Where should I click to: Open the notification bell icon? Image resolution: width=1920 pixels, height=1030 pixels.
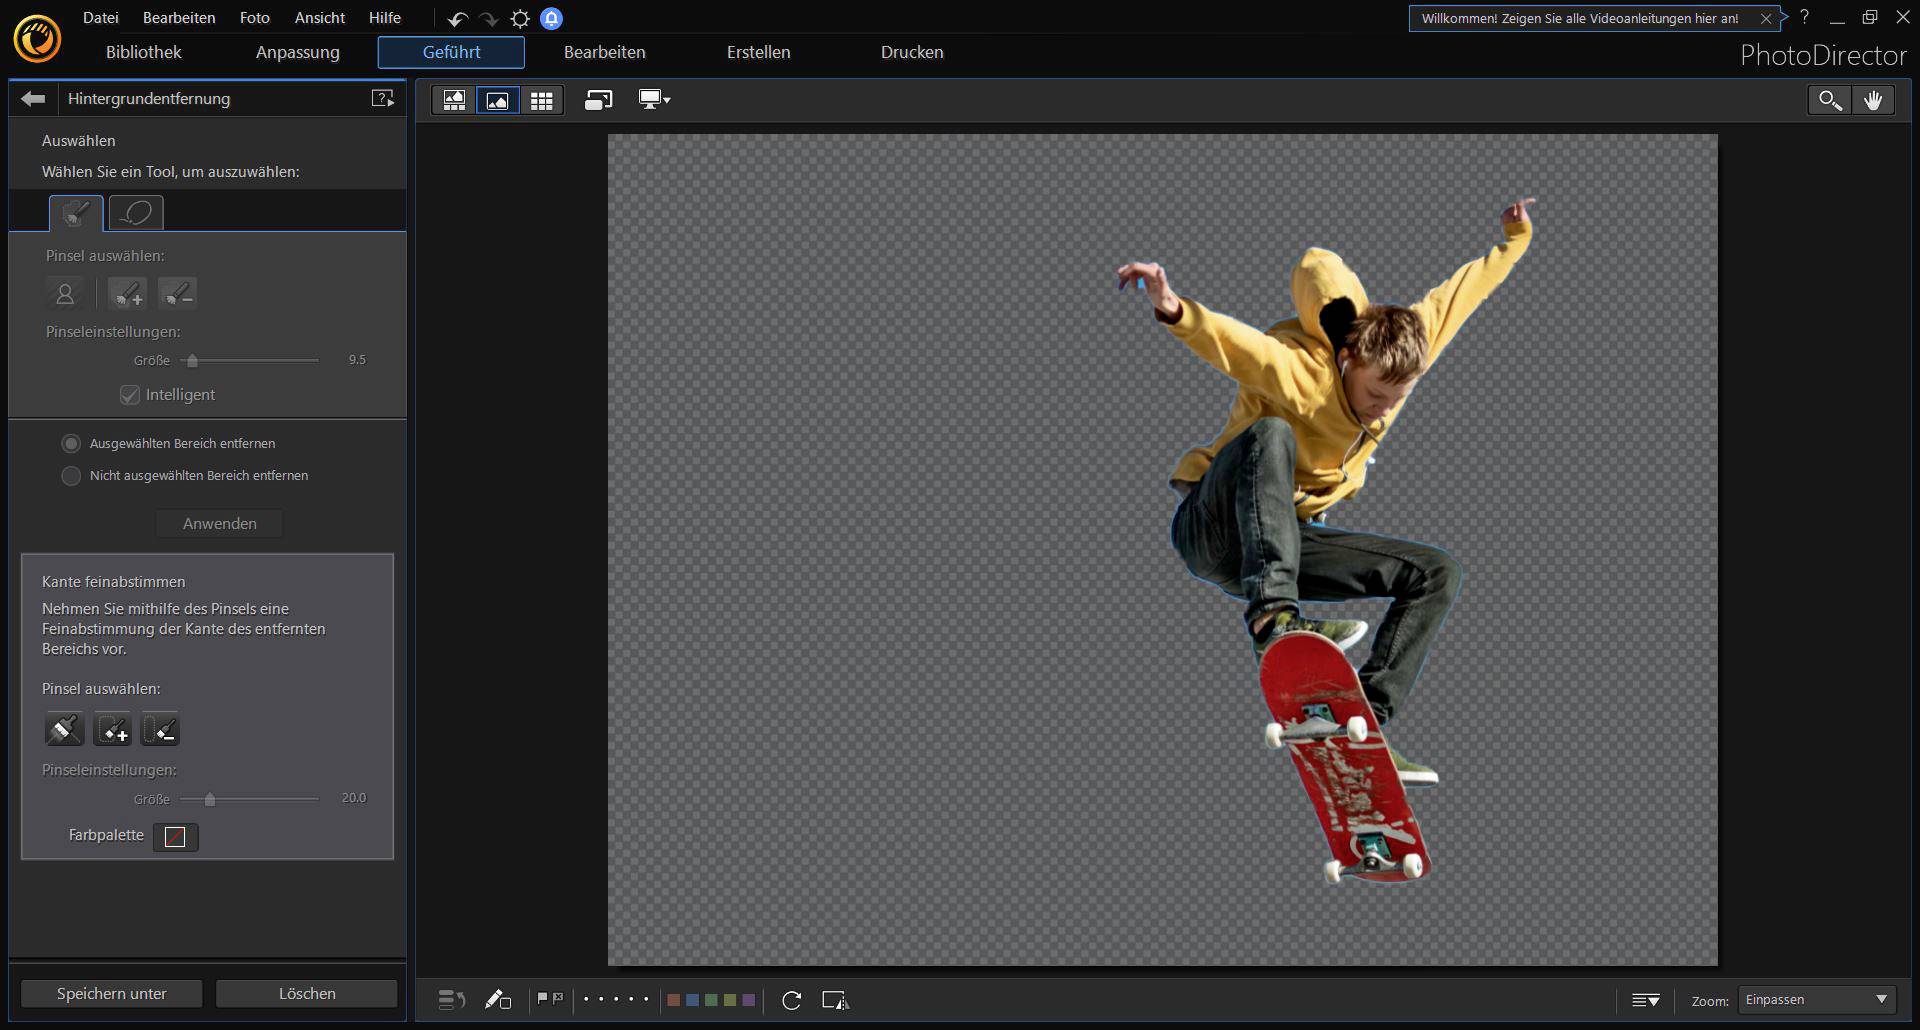coord(551,19)
